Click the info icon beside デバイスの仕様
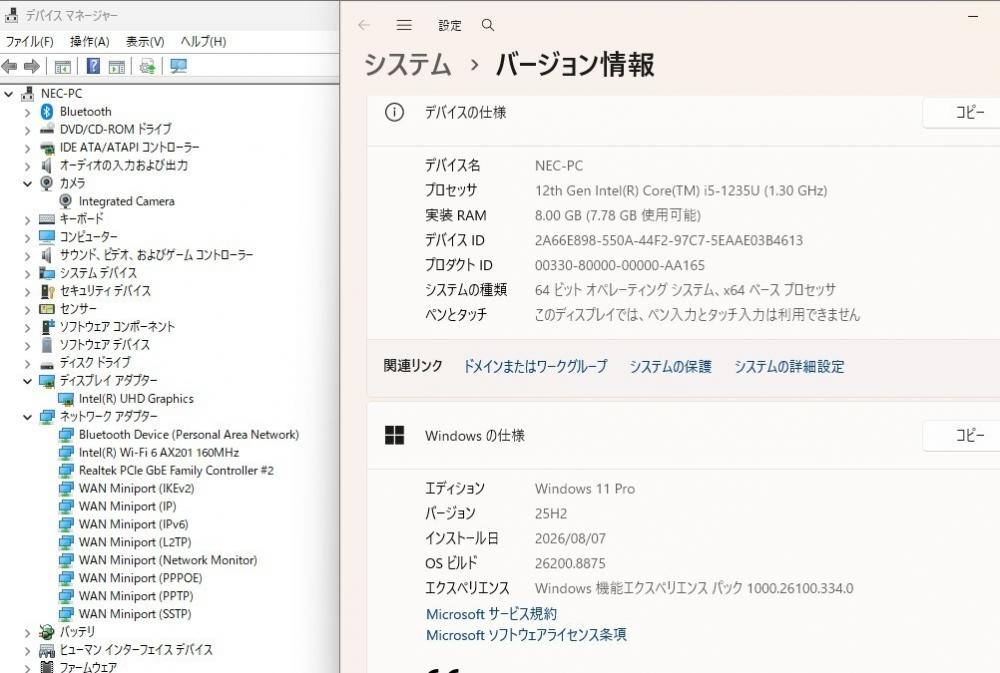1000x673 pixels. (394, 112)
